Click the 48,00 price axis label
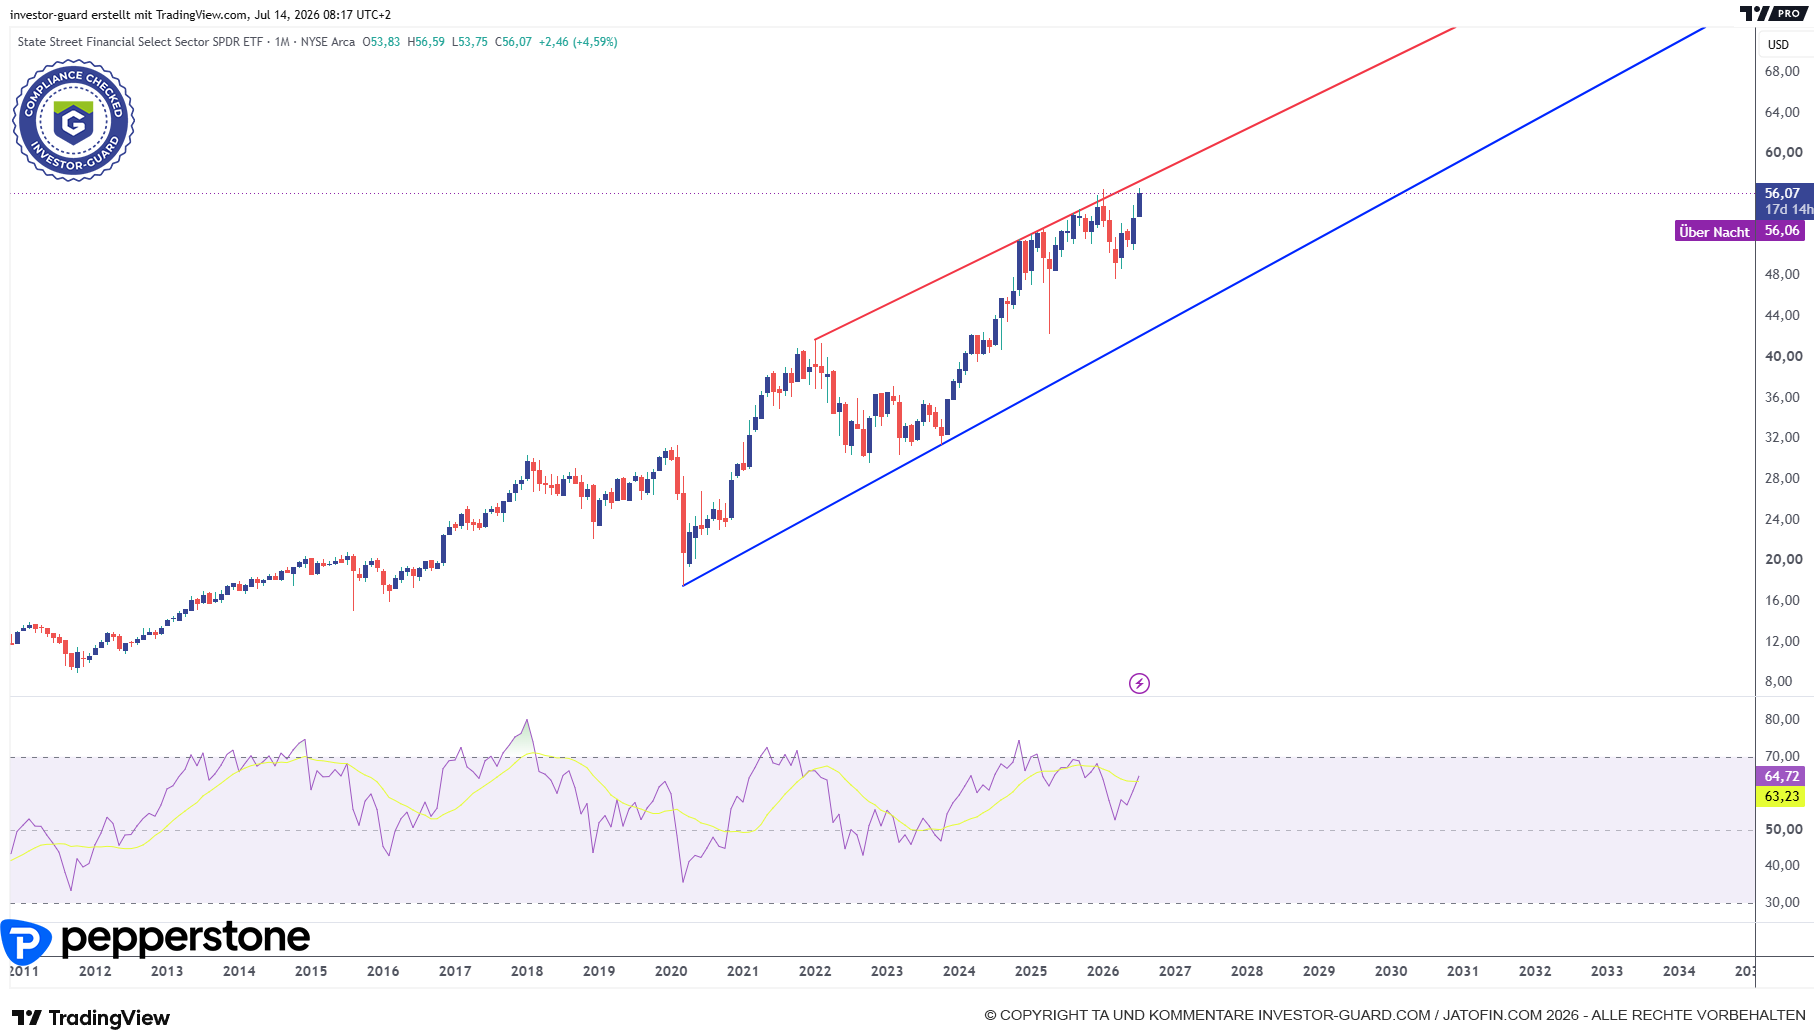Screen dimensions: 1814x1035 pyautogui.click(x=1782, y=274)
